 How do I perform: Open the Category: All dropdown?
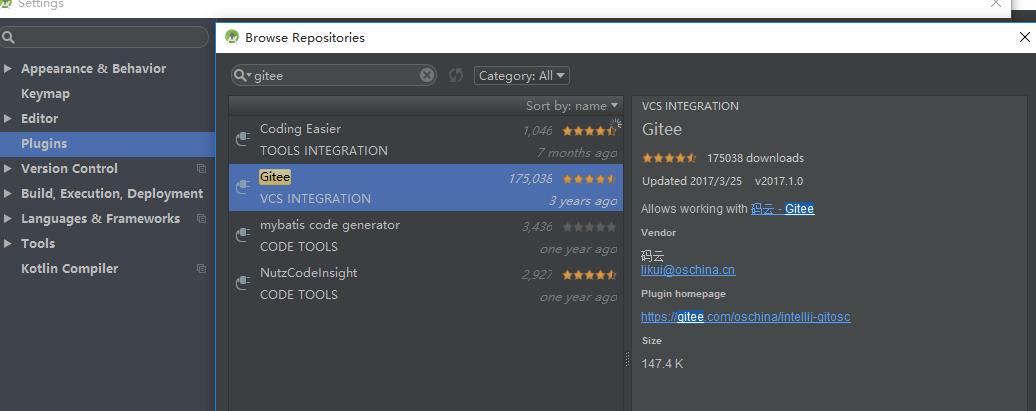[x=522, y=75]
